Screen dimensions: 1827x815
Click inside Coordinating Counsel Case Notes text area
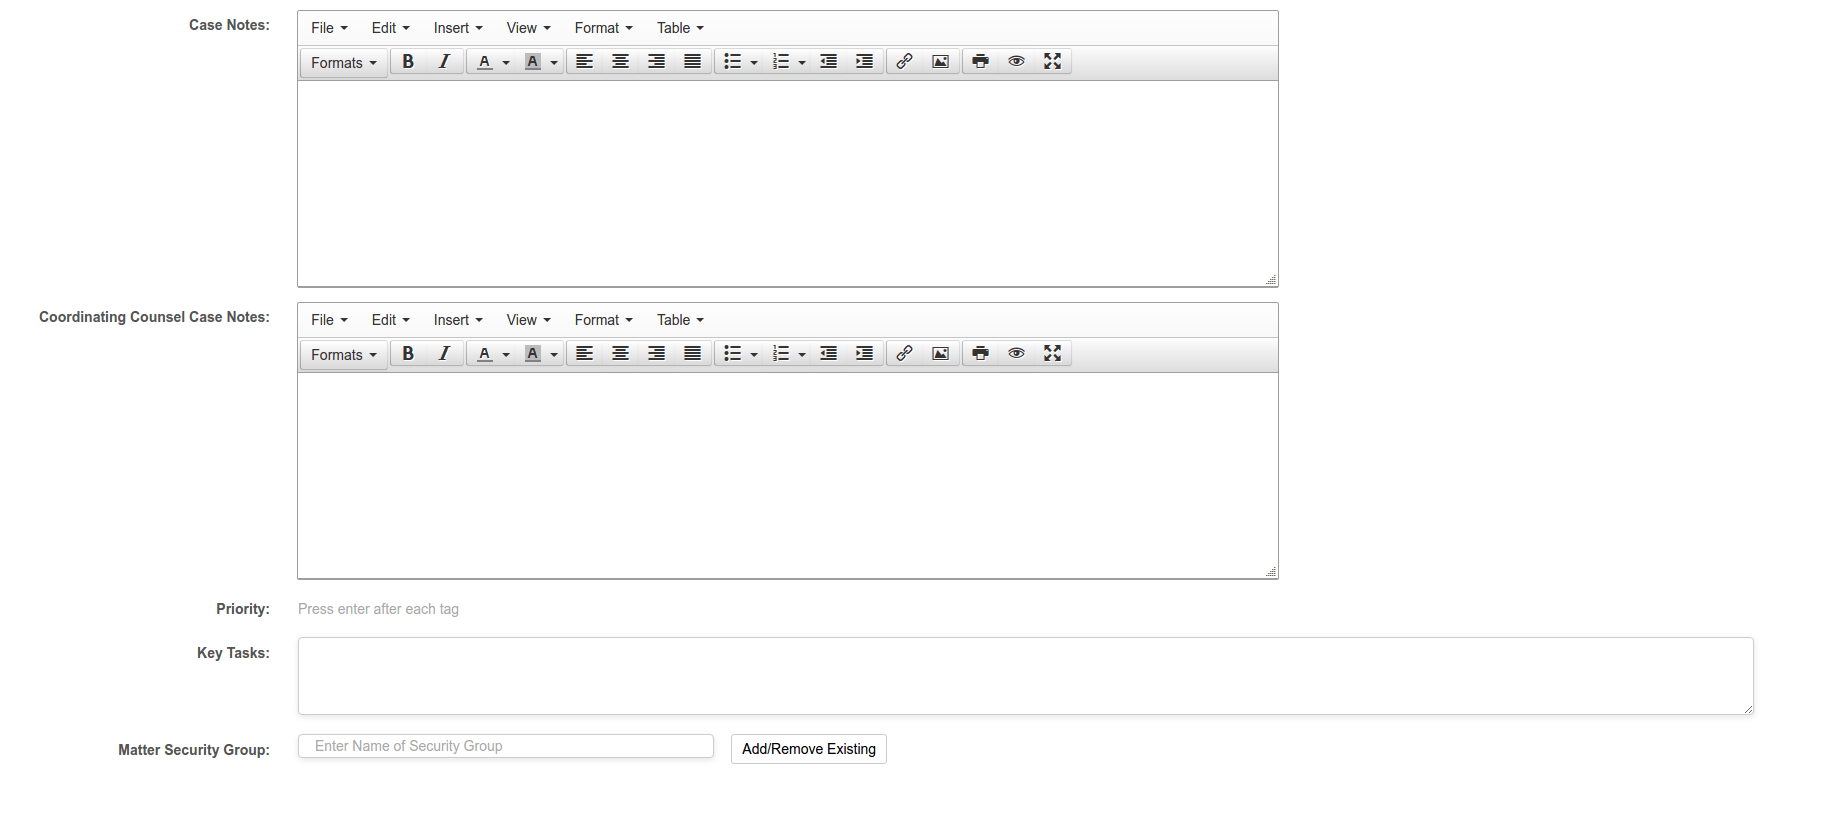click(788, 475)
